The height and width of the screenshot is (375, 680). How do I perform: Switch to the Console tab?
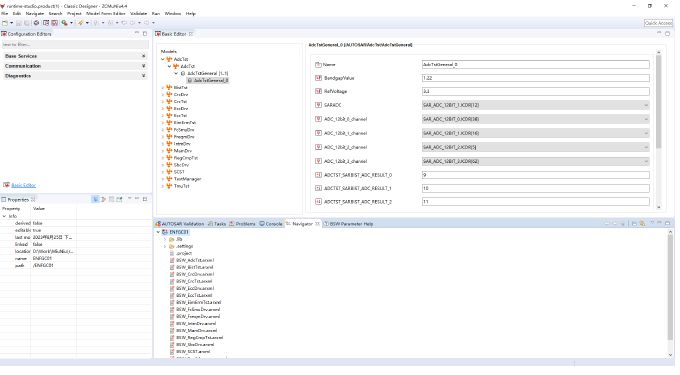click(271, 224)
